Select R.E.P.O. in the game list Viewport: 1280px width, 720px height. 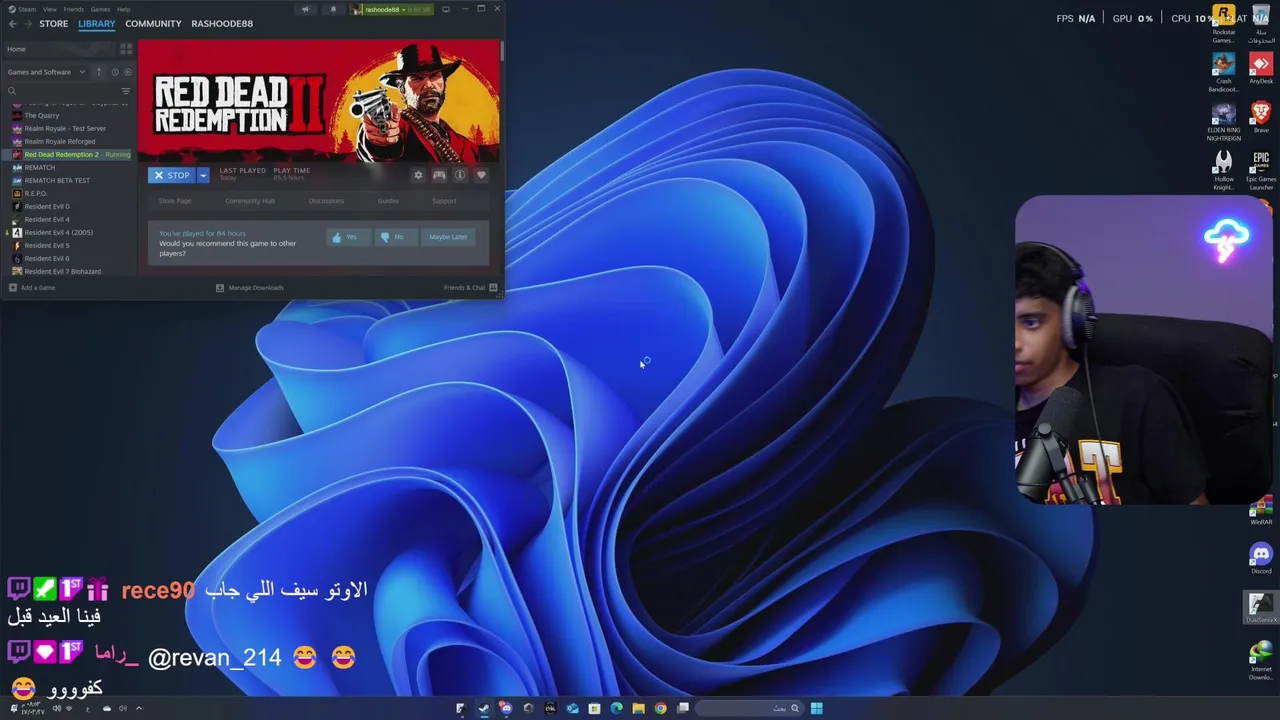coord(36,193)
